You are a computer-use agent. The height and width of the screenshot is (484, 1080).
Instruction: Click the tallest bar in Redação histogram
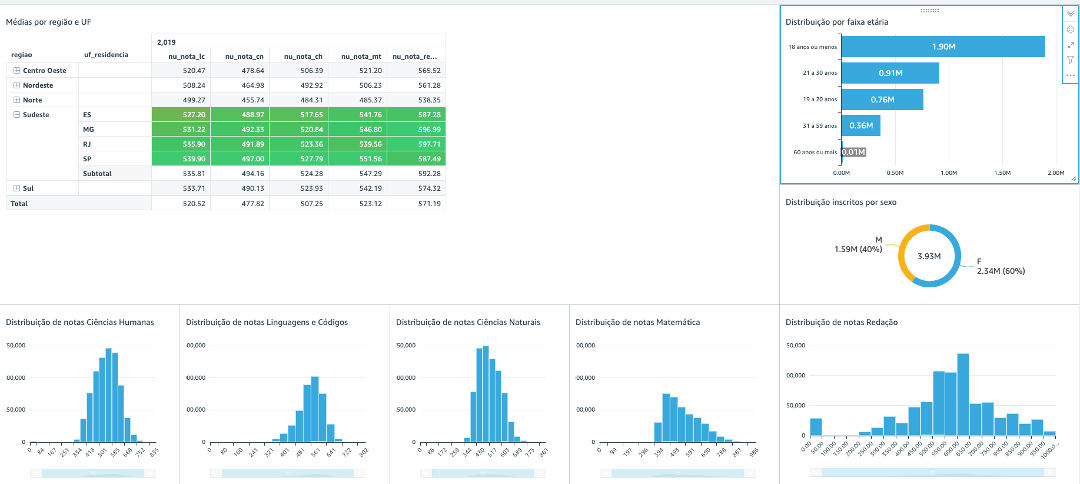(x=963, y=394)
